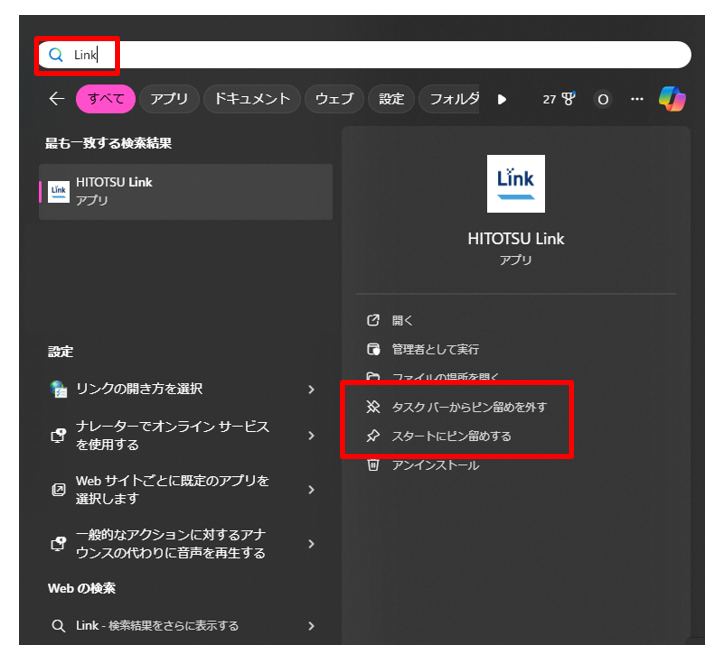
Task: Show more filter tabs with the play arrow
Action: tap(502, 99)
